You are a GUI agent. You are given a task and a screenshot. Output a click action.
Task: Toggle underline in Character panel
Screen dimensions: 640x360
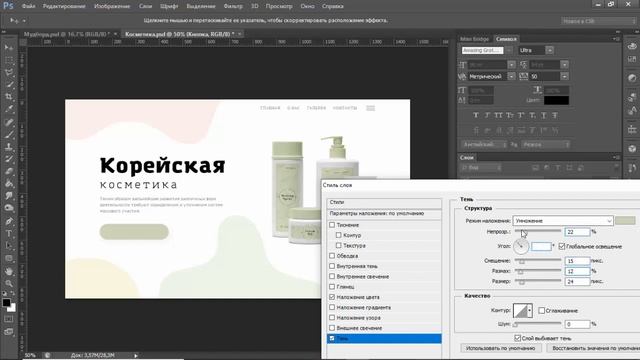544,116
